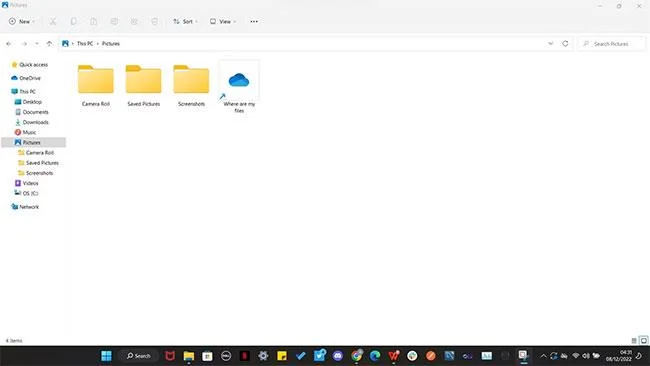The width and height of the screenshot is (650, 366).
Task: Open Sticky Notes from the taskbar
Action: pyautogui.click(x=282, y=356)
